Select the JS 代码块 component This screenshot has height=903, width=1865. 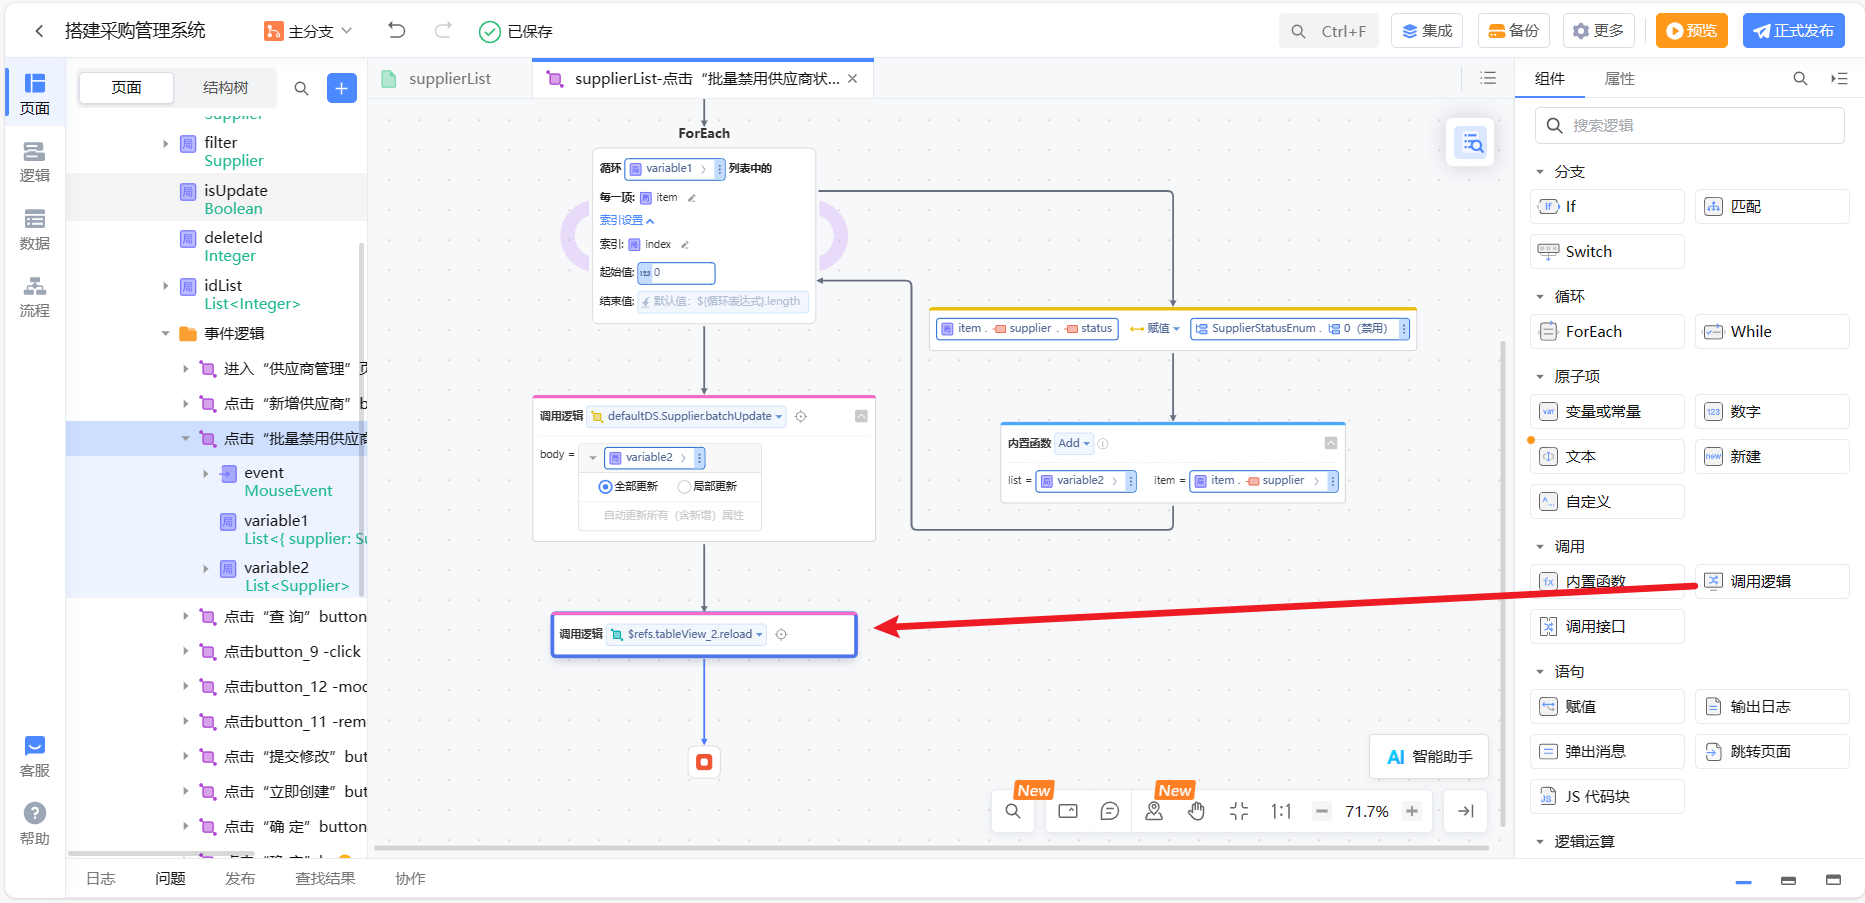(x=1607, y=797)
